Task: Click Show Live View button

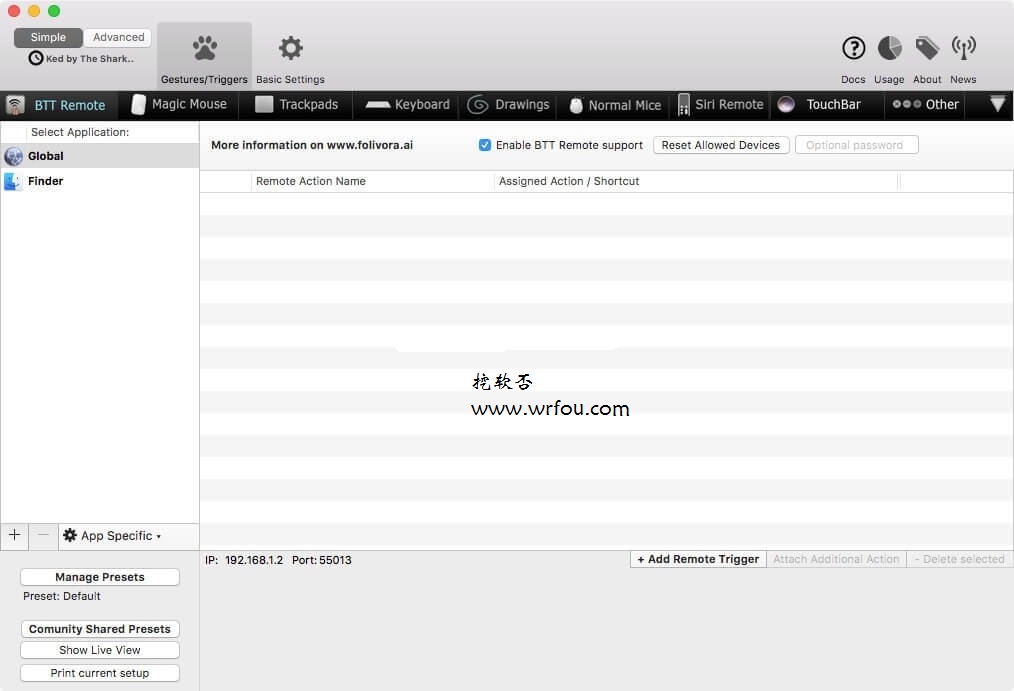Action: 100,650
